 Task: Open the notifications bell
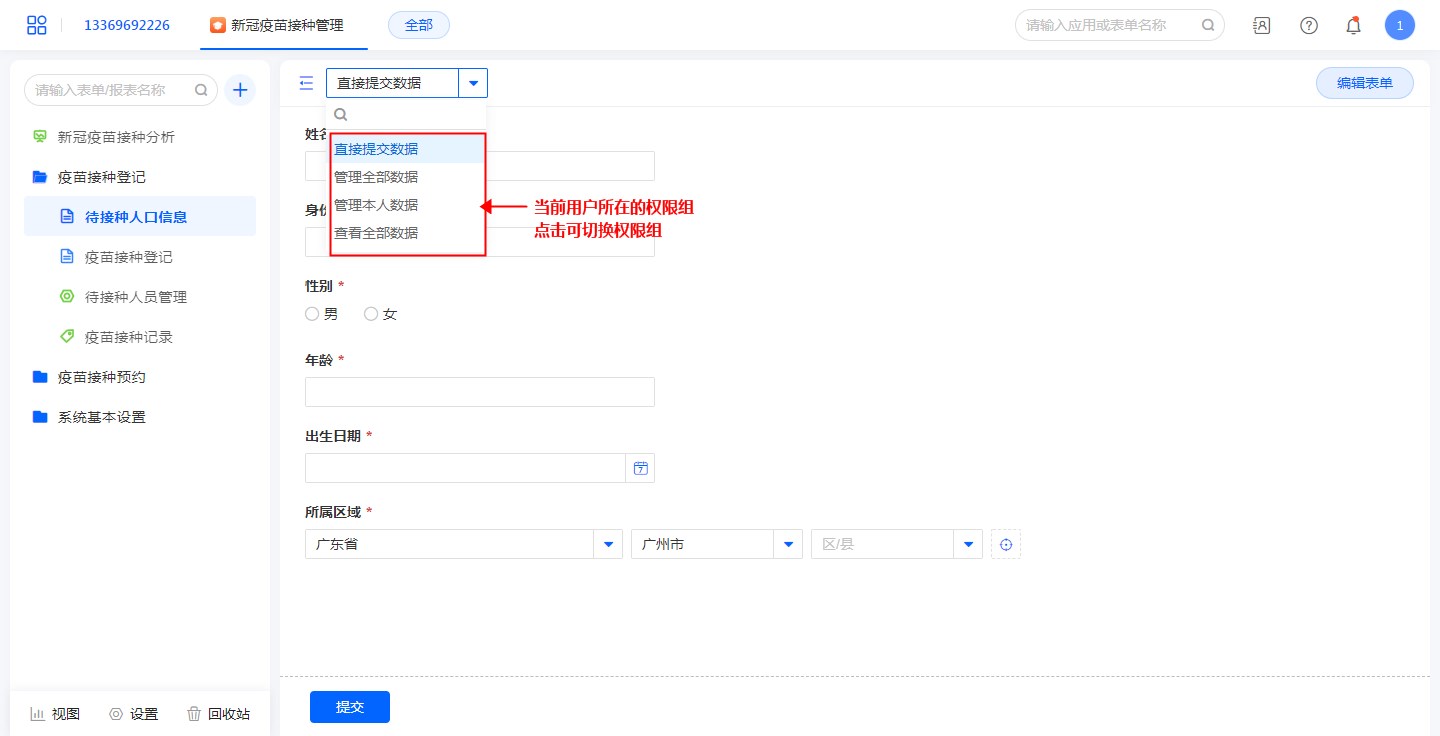[x=1353, y=25]
